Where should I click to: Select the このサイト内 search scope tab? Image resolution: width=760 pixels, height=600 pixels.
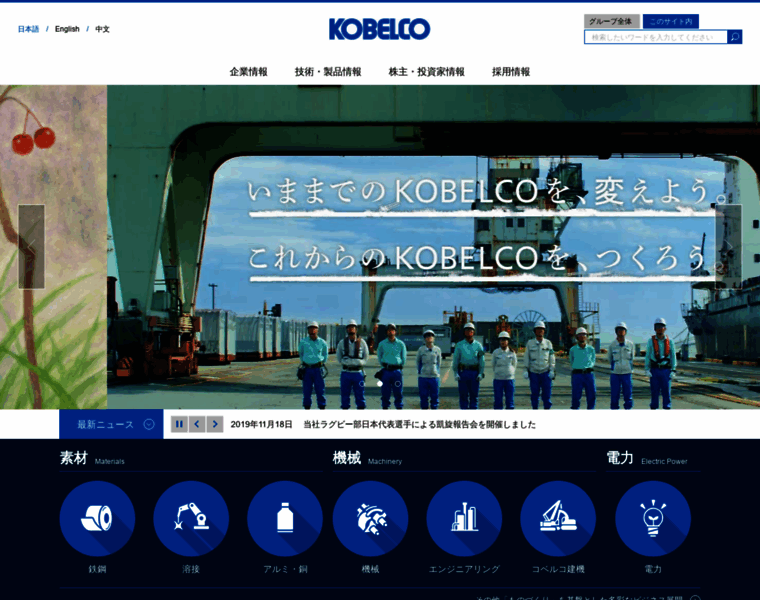pos(671,21)
